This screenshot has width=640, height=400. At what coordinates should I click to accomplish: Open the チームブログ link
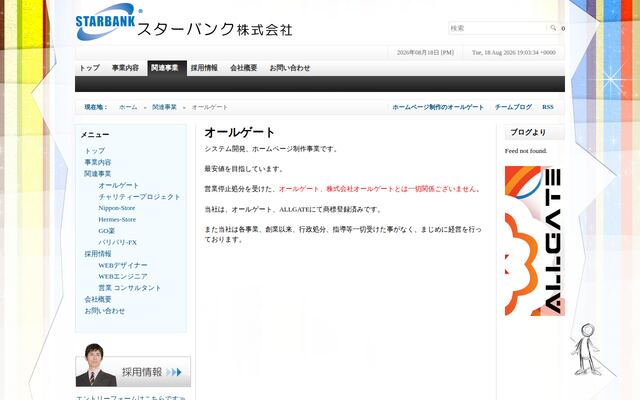(513, 107)
